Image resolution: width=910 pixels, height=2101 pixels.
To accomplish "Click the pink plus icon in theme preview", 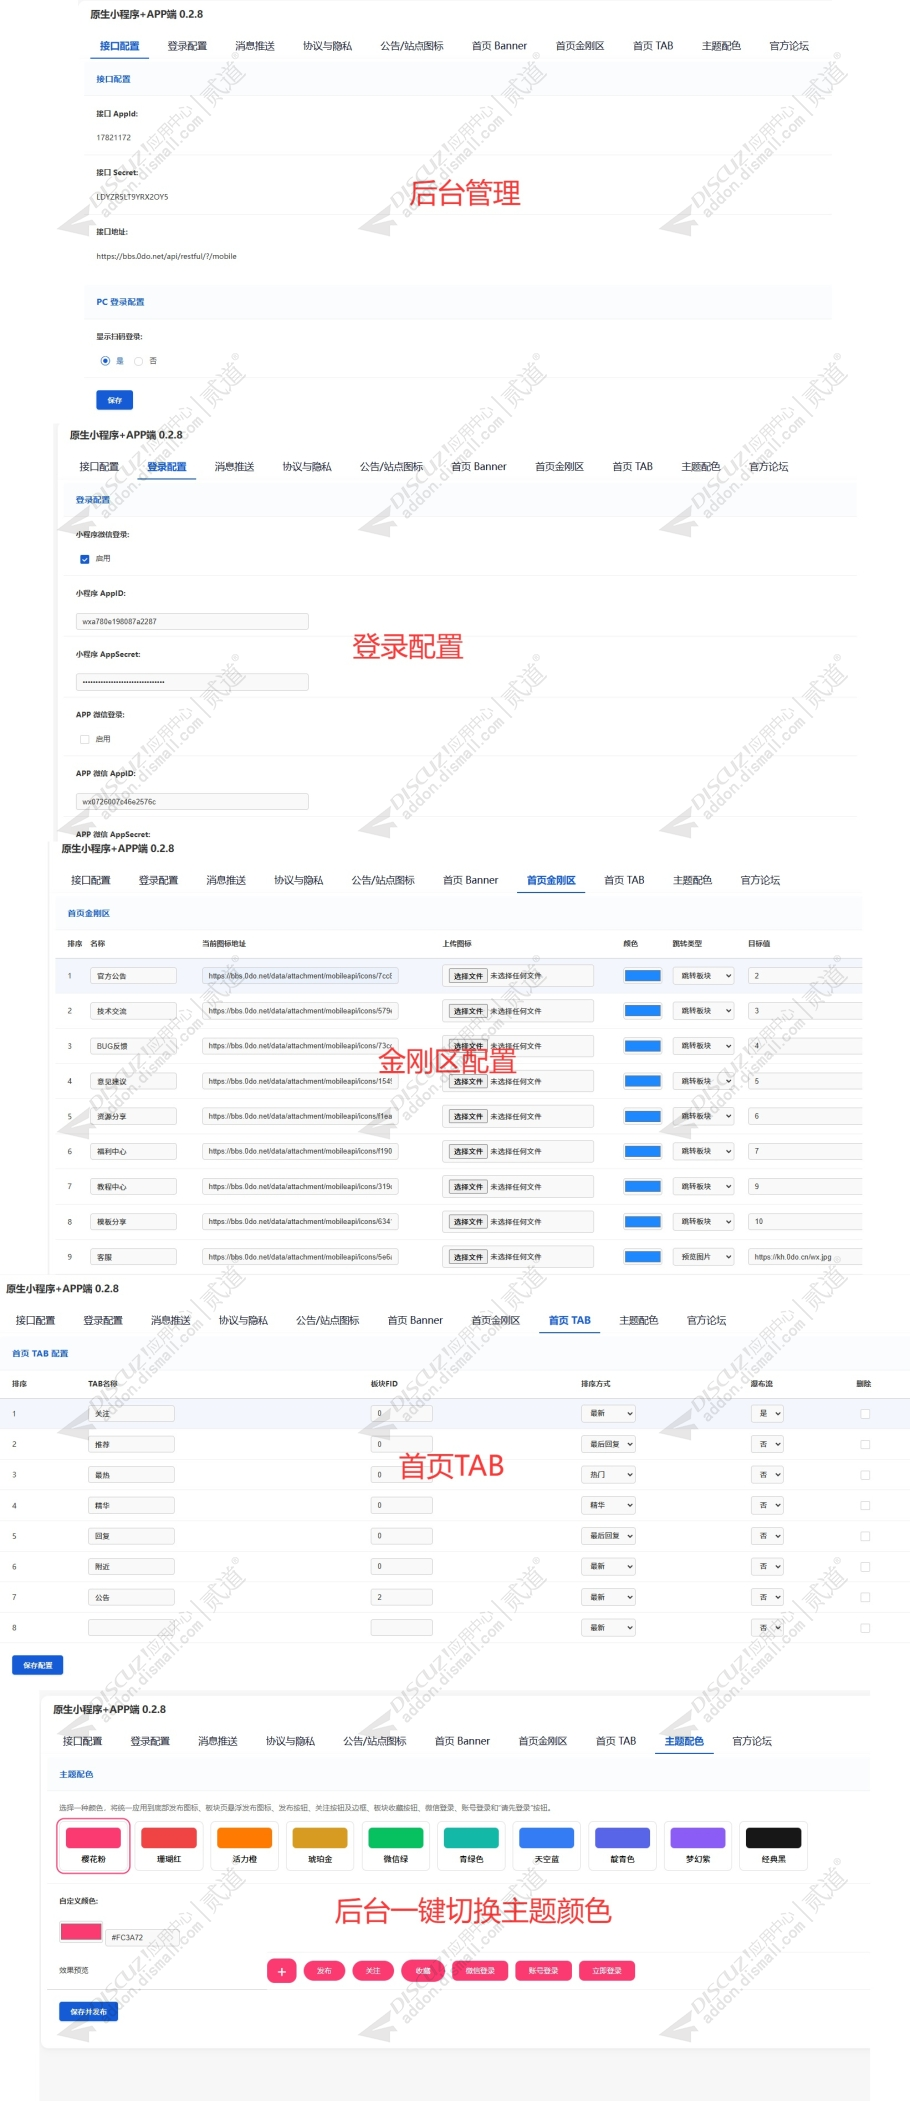I will tap(281, 1971).
